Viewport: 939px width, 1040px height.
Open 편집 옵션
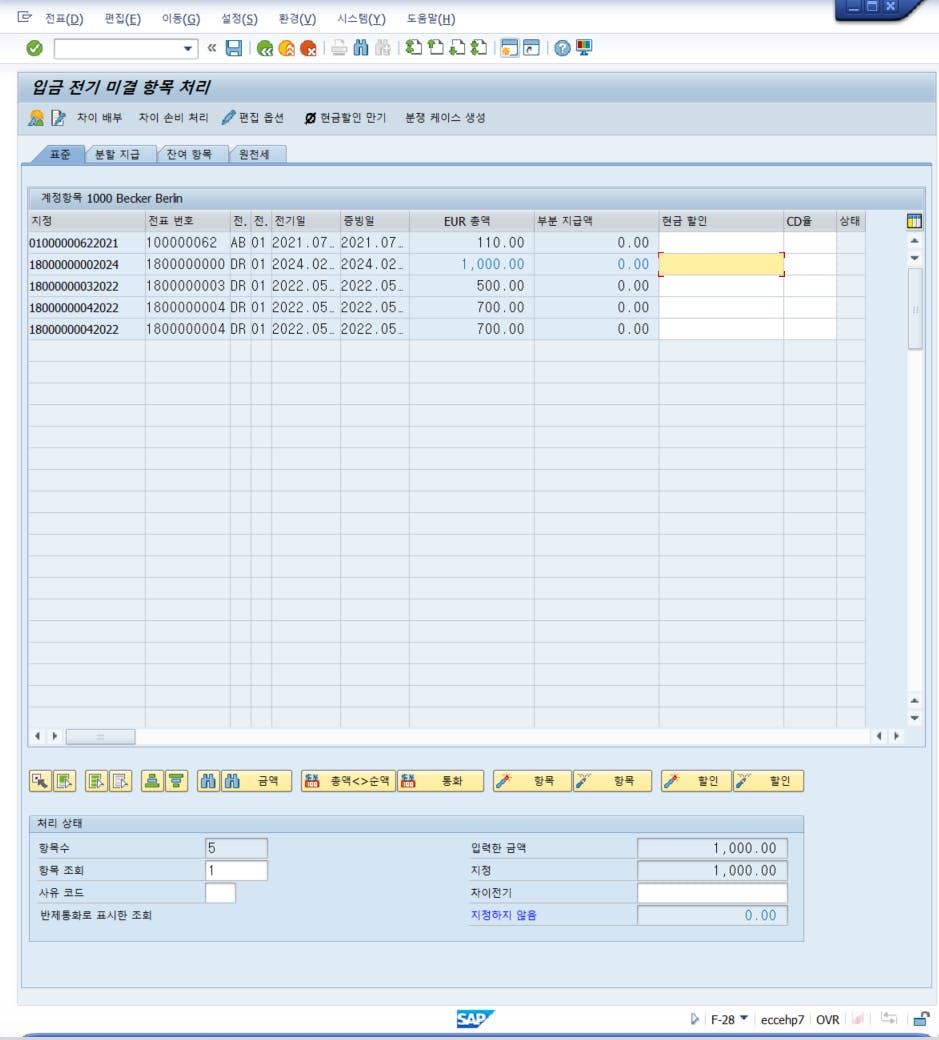[x=253, y=118]
